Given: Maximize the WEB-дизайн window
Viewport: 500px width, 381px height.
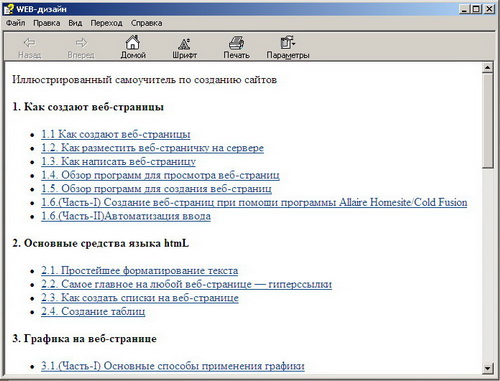Looking at the screenshot, I should [x=476, y=9].
